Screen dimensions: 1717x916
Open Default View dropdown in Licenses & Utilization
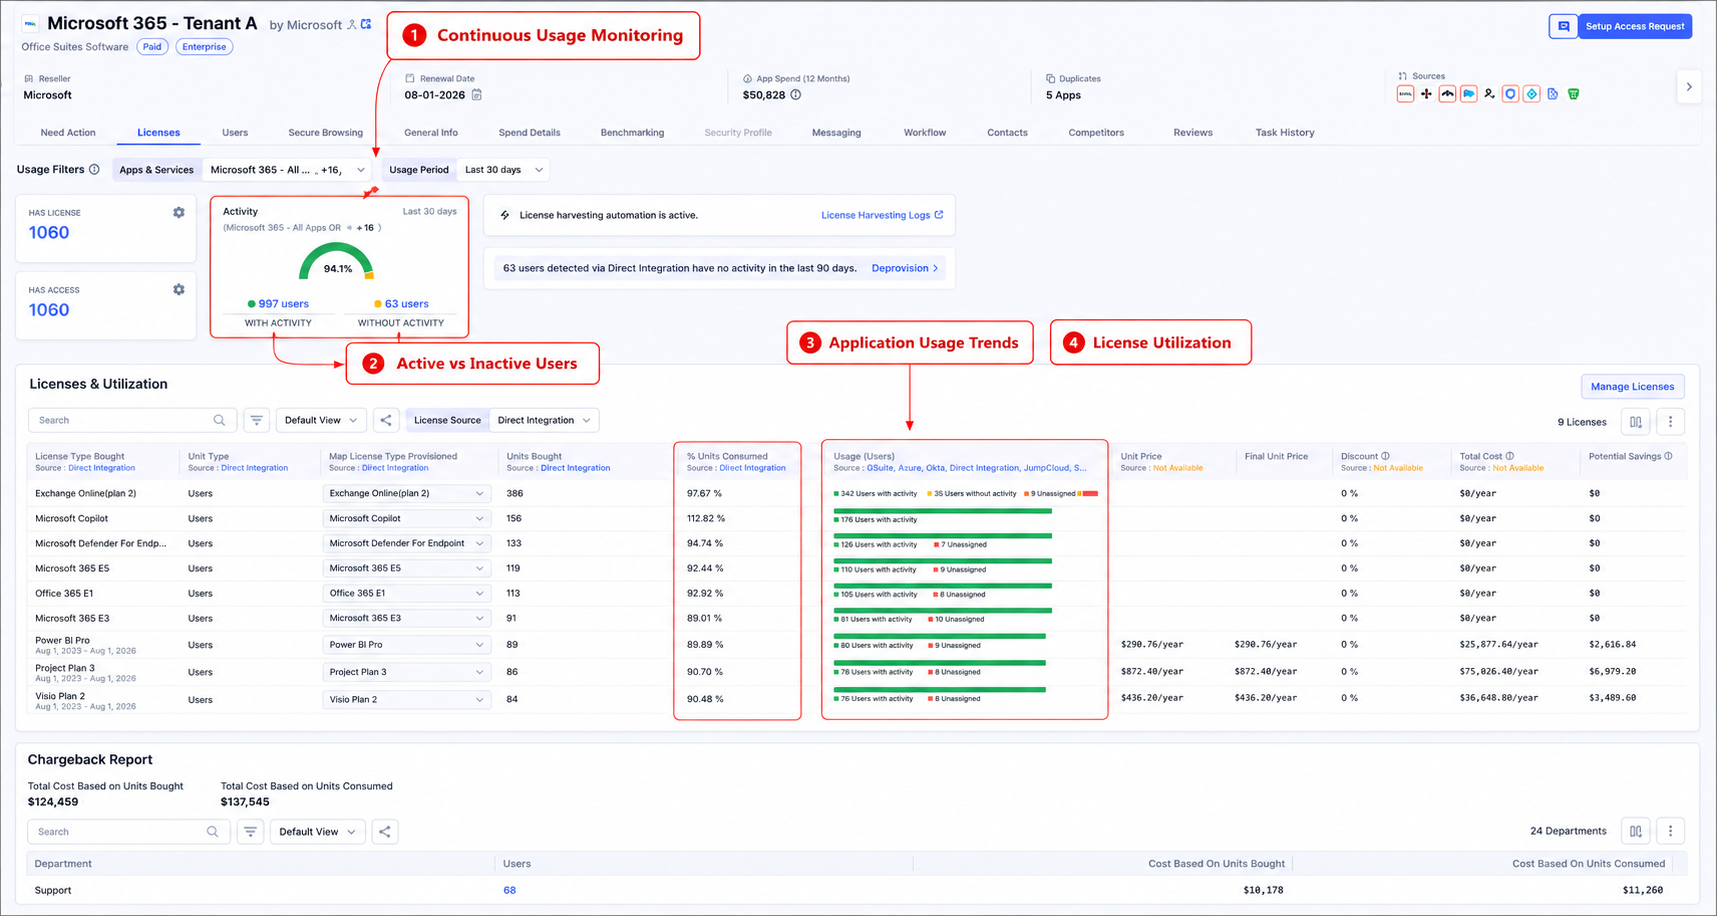[x=321, y=420]
